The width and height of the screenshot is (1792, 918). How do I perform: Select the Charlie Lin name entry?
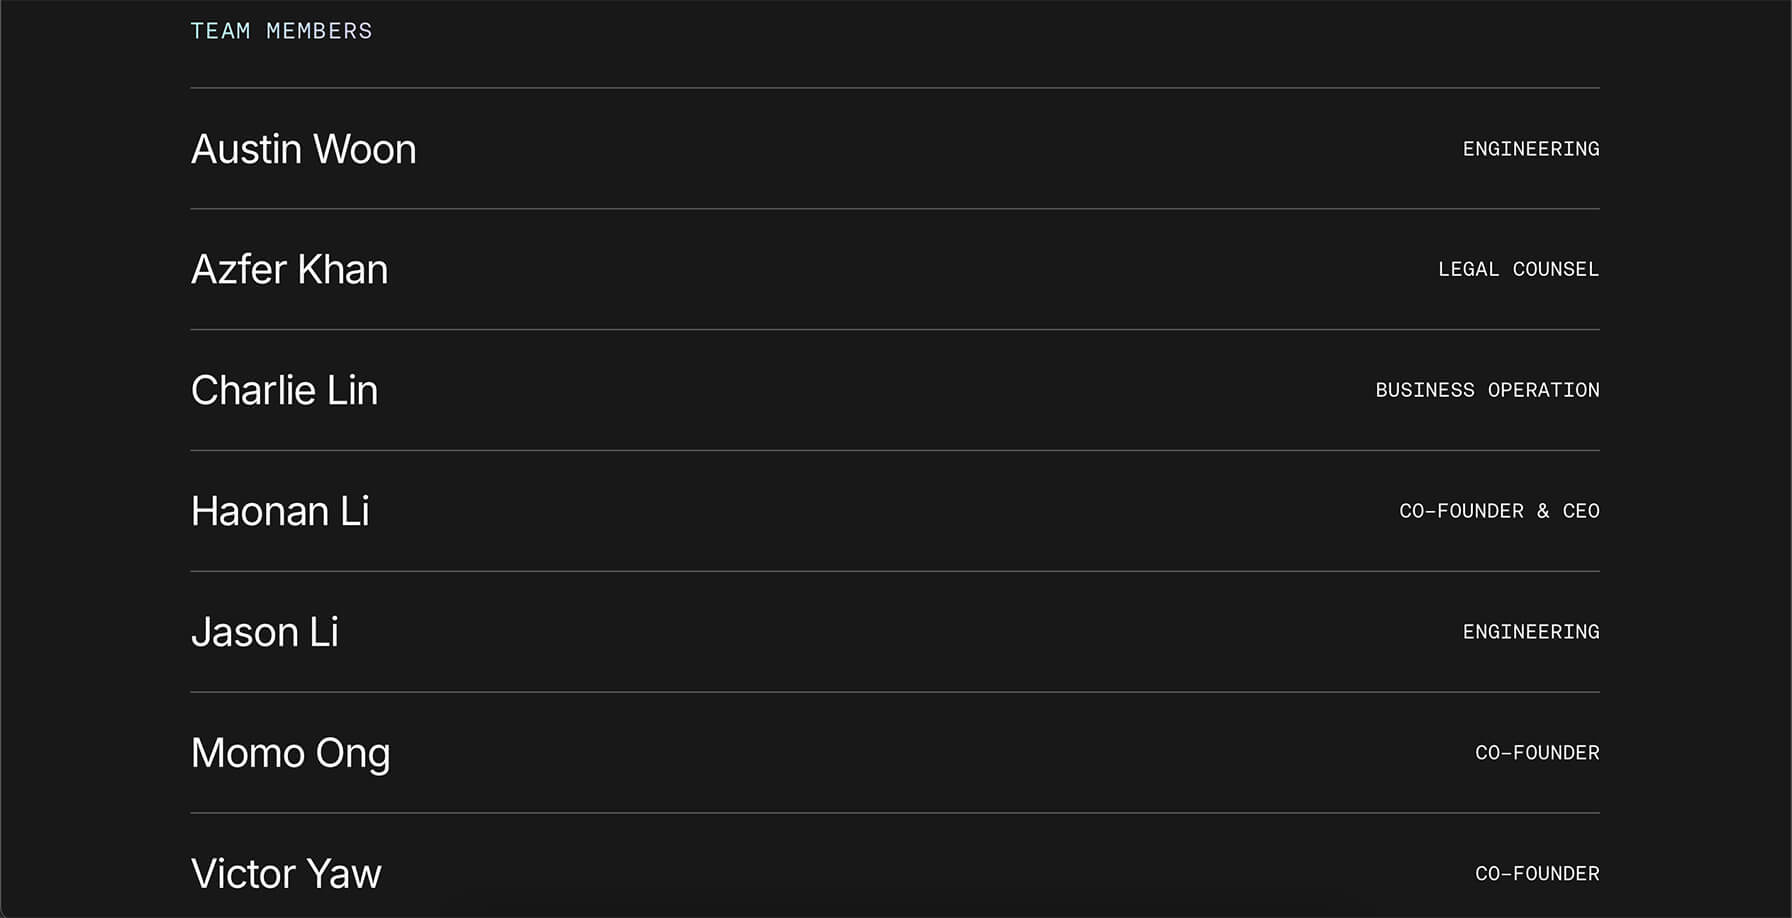coord(284,391)
